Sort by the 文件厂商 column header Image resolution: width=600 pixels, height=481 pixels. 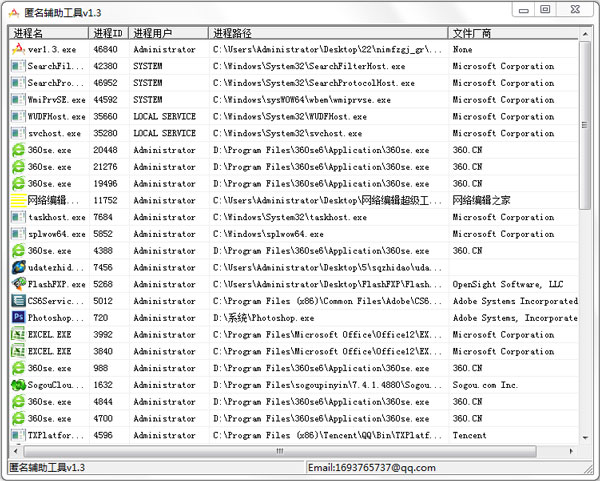[x=514, y=33]
